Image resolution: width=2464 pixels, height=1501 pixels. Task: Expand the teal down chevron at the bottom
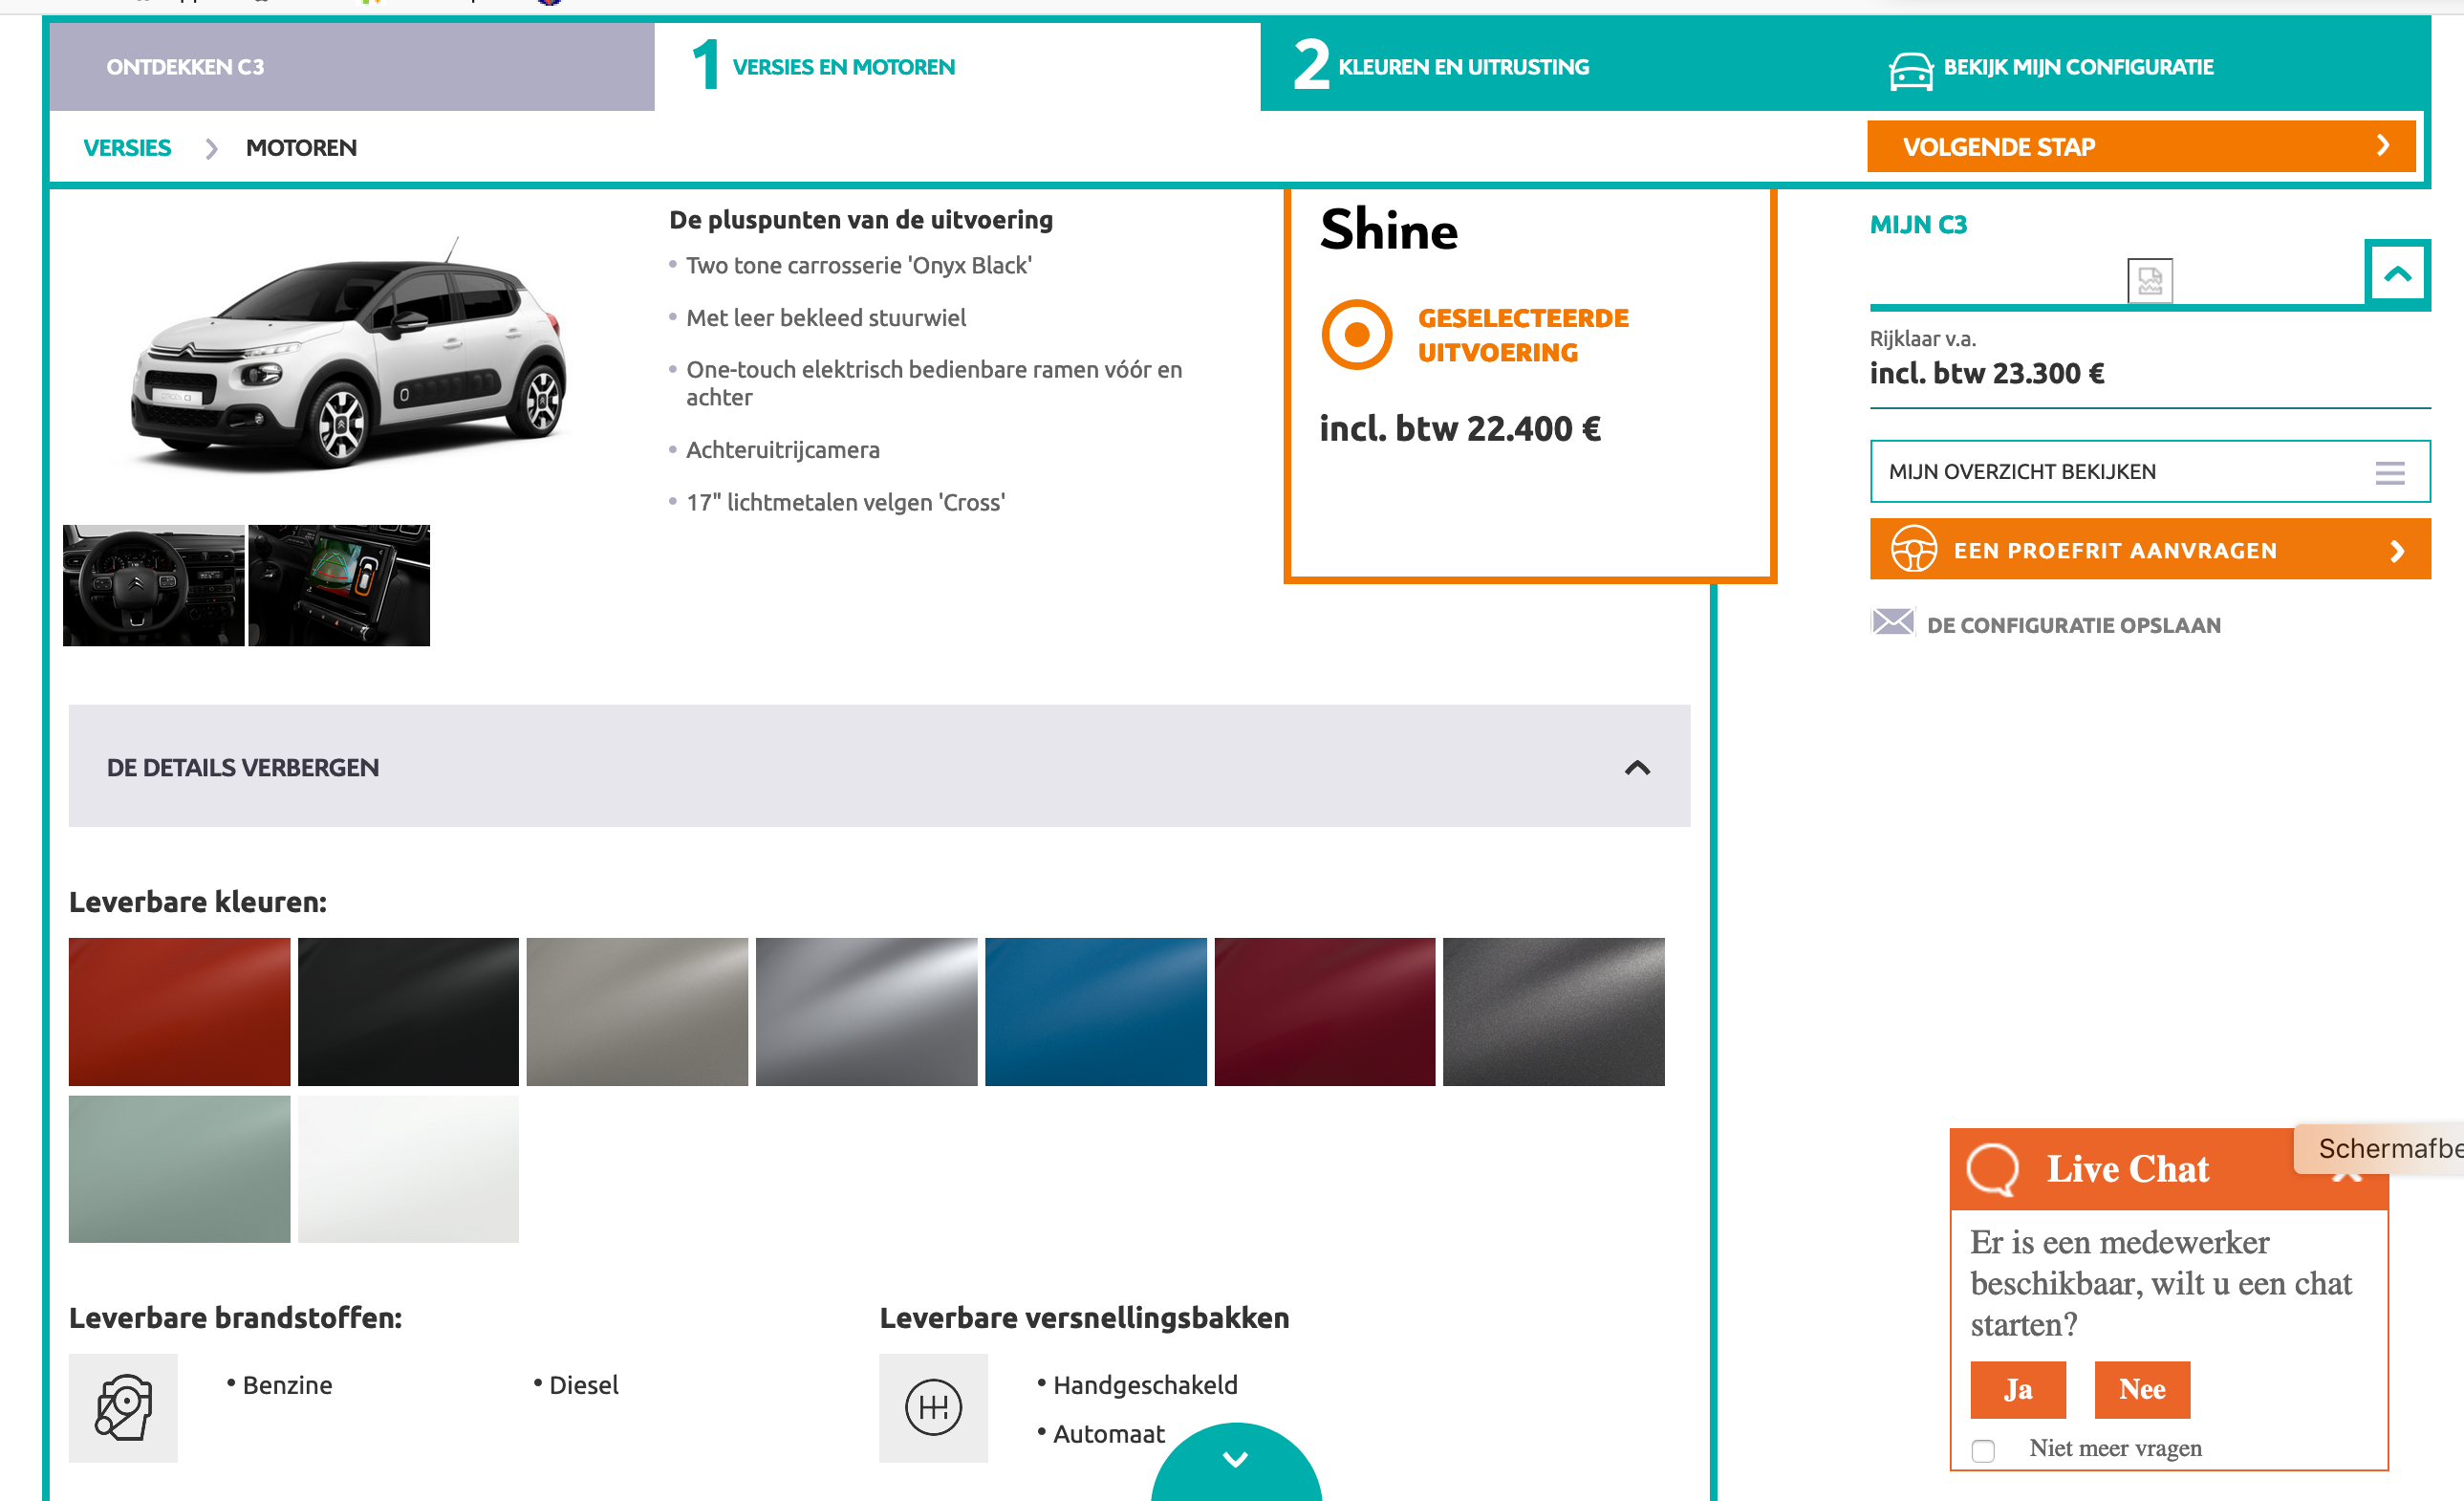[x=1236, y=1459]
